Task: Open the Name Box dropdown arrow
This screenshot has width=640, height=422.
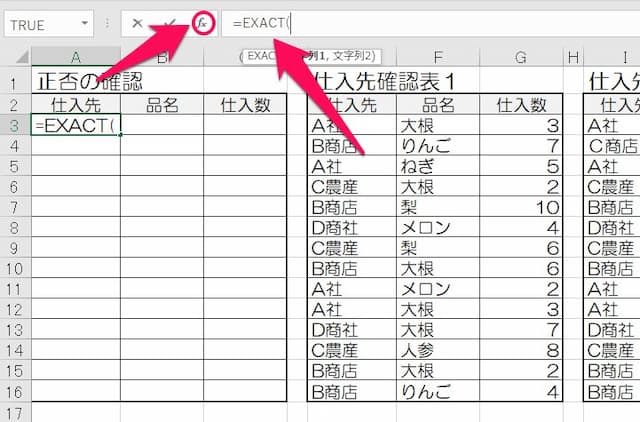Action: (84, 23)
